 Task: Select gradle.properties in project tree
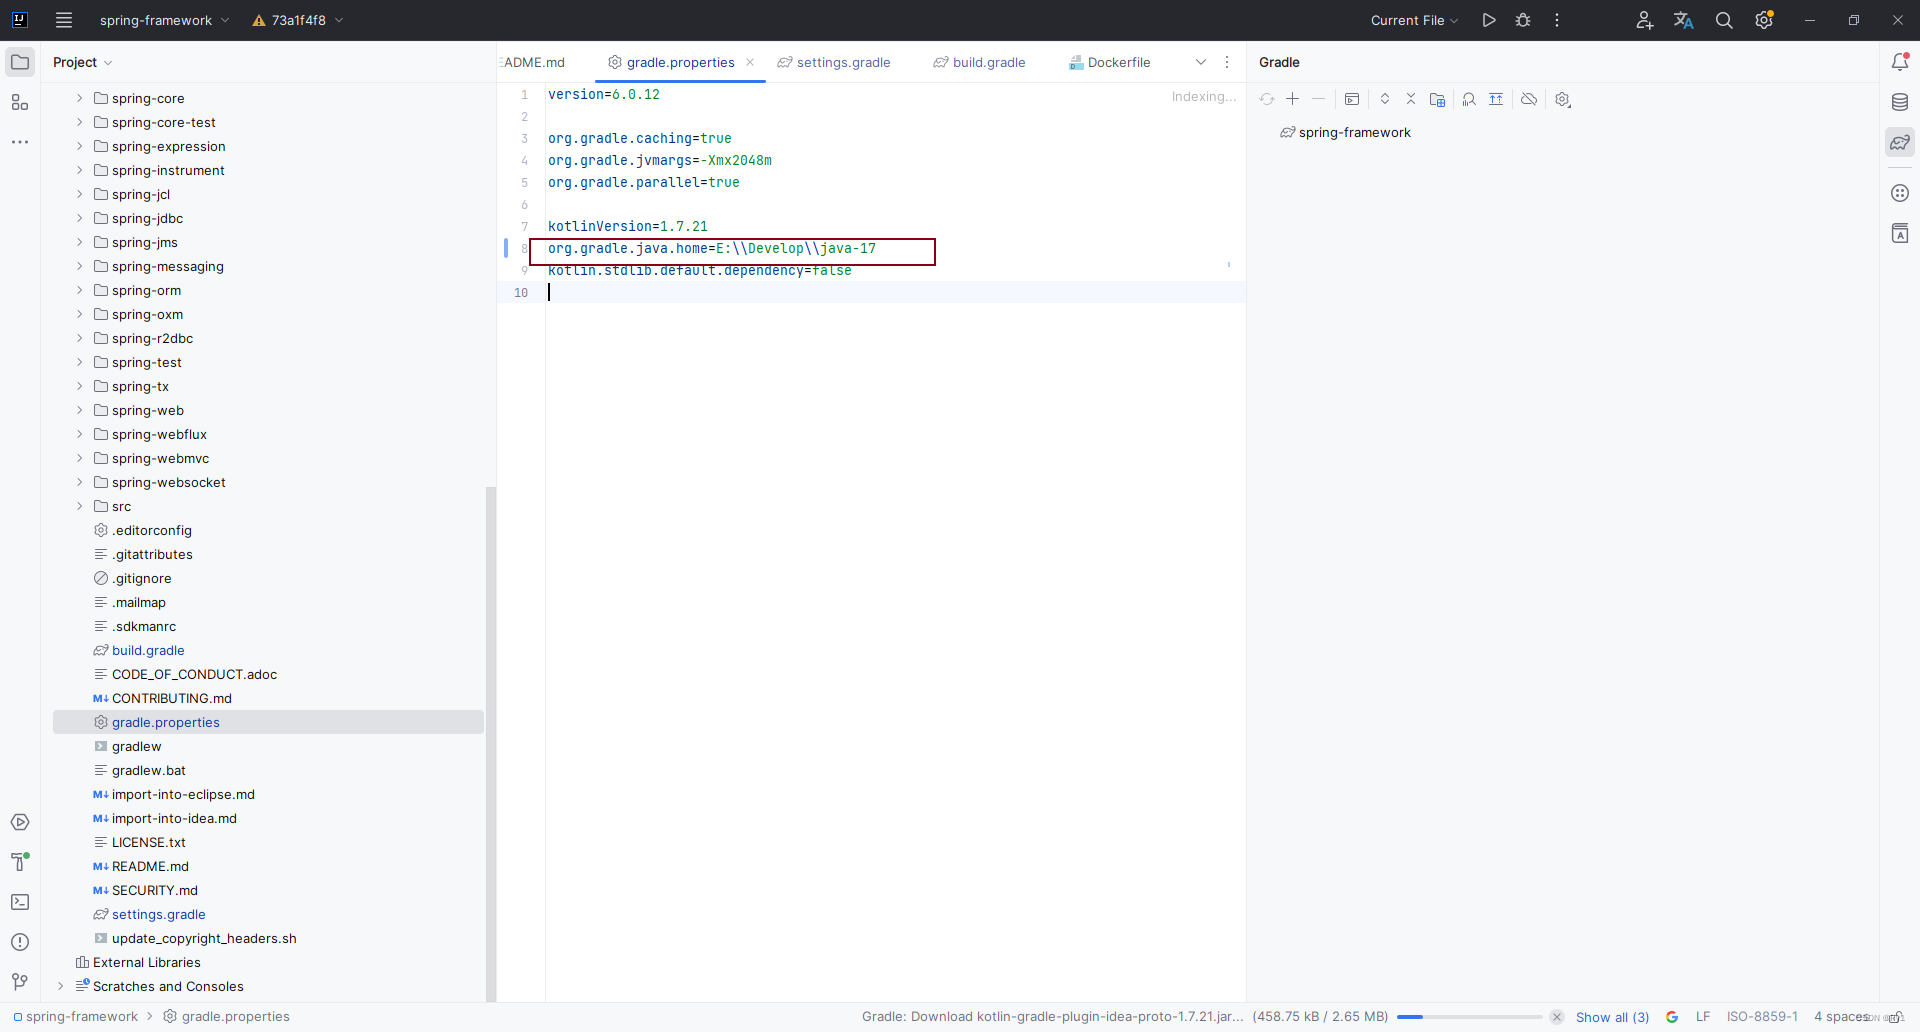coord(268,722)
